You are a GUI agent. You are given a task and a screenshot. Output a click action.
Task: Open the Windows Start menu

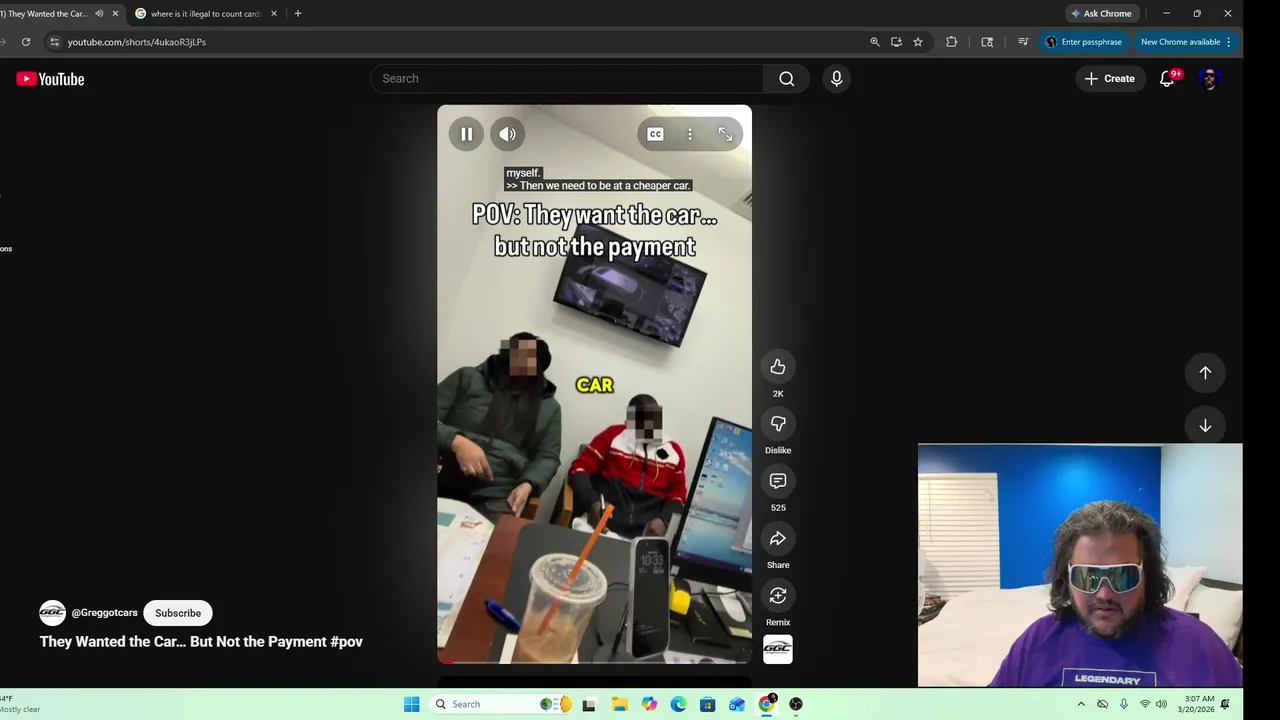coord(412,704)
